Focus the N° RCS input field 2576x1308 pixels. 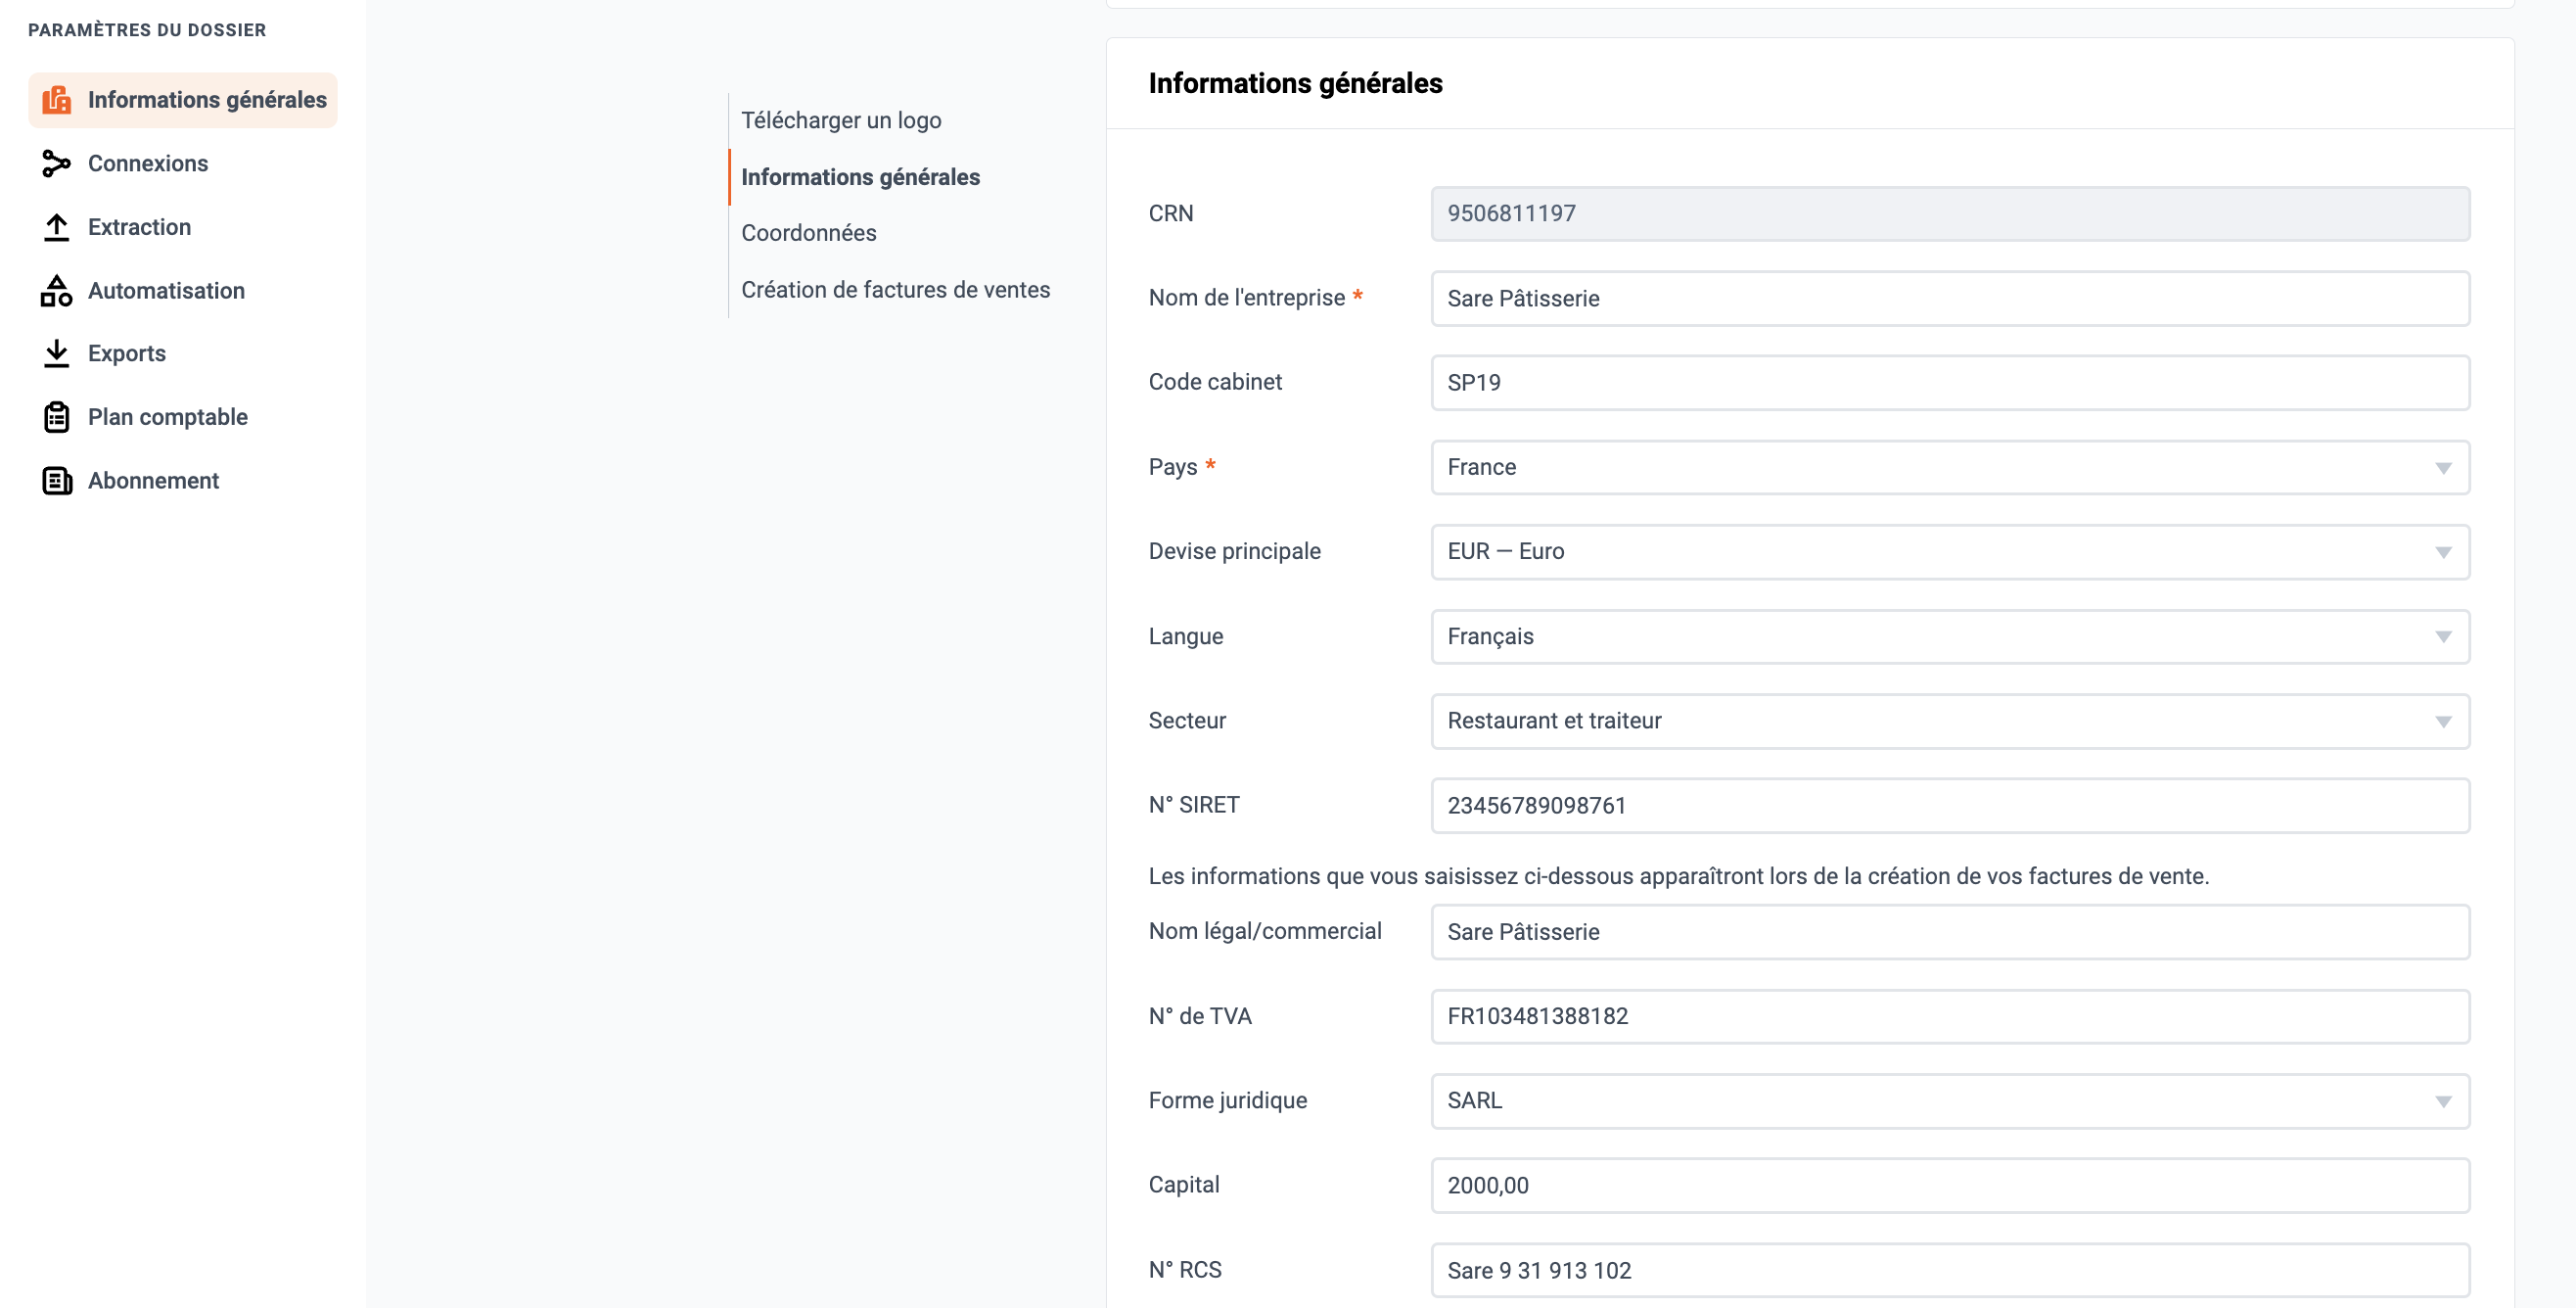1950,1271
